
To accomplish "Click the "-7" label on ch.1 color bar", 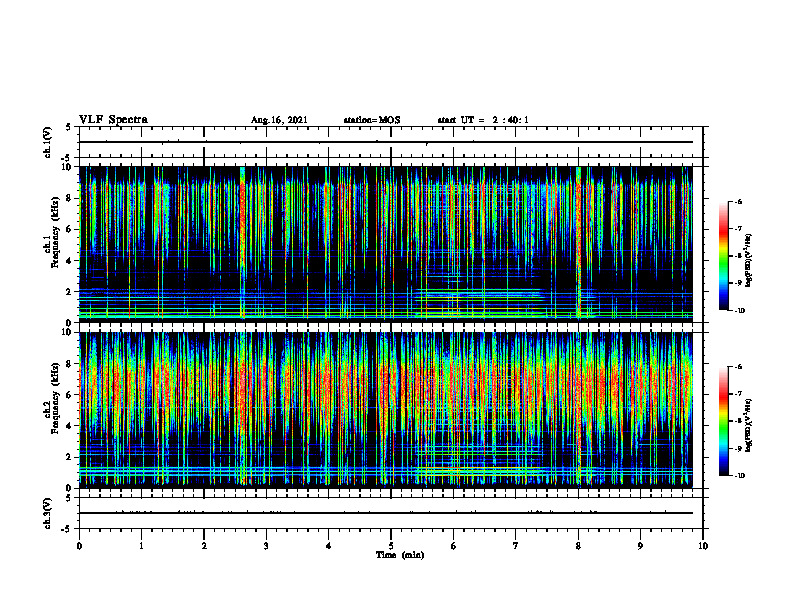I will [x=739, y=229].
